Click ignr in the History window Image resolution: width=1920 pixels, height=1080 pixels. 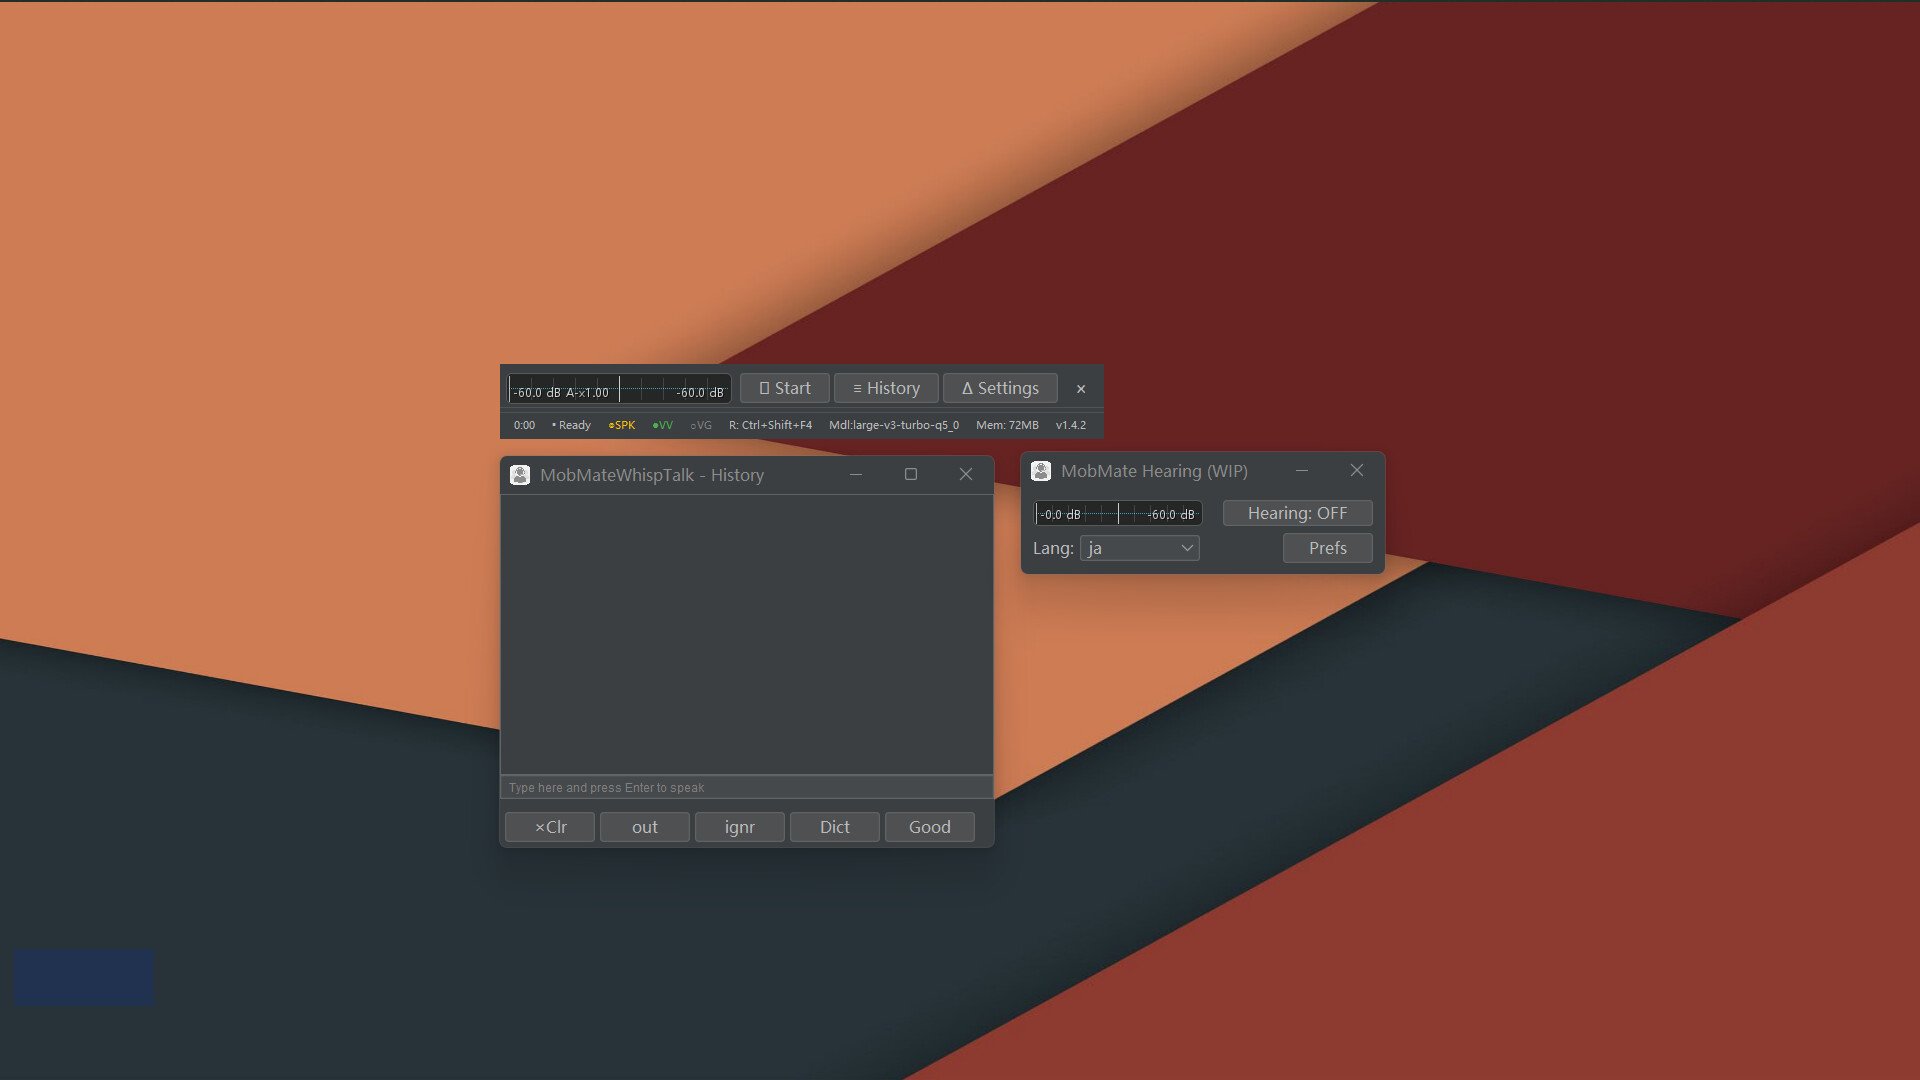(739, 827)
